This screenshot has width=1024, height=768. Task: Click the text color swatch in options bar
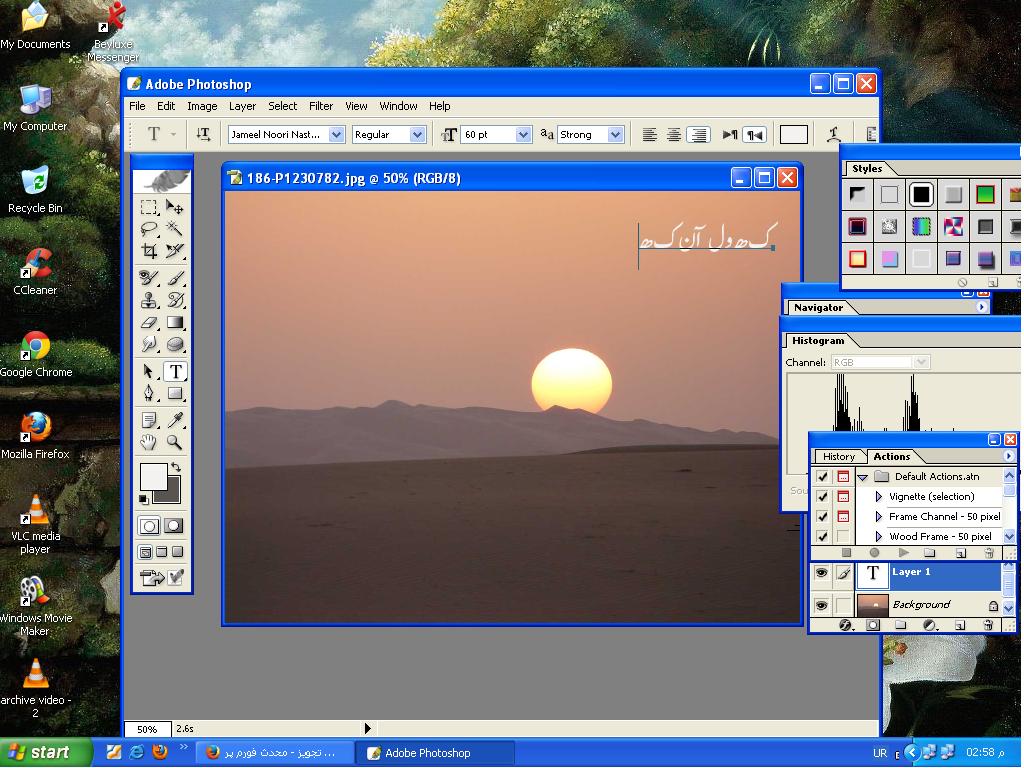coord(794,135)
